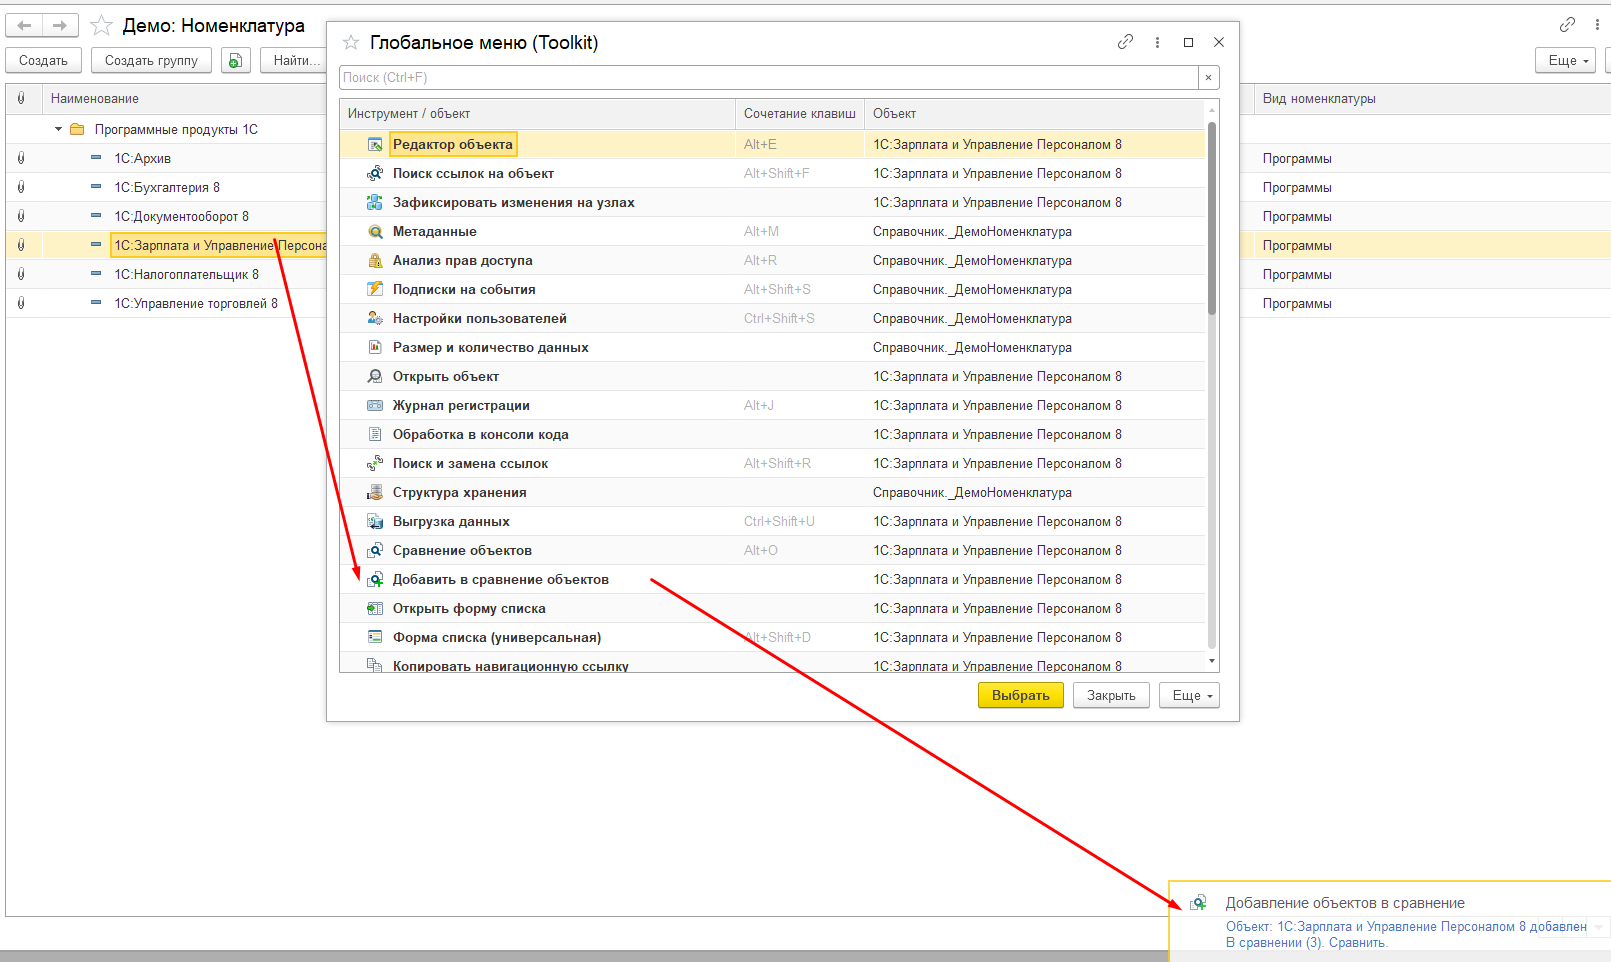Viewport: 1611px width, 962px height.
Task: Click the copy-item icon button beside Создать группу
Action: [235, 61]
